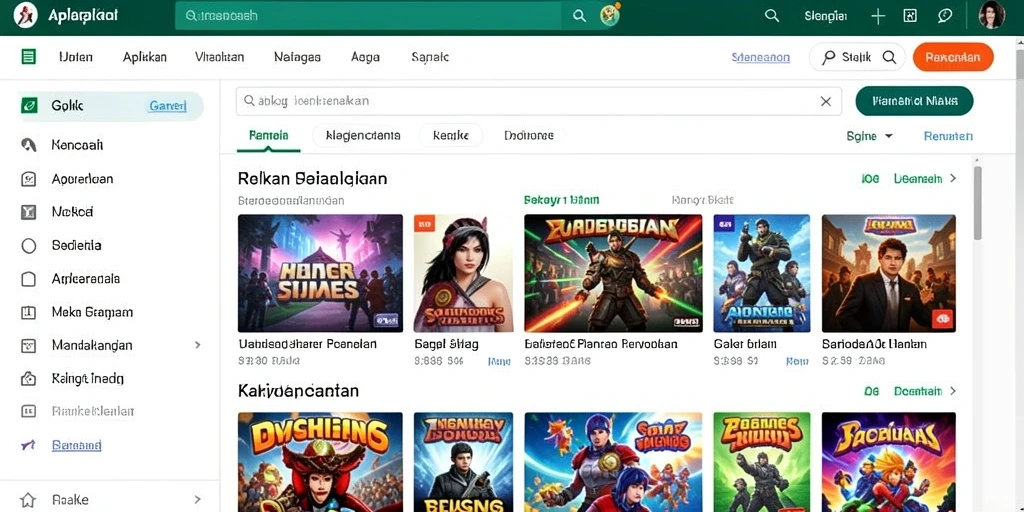This screenshot has height=512, width=1024.
Task: Open the Galer brlam game thumbnail
Action: 761,273
